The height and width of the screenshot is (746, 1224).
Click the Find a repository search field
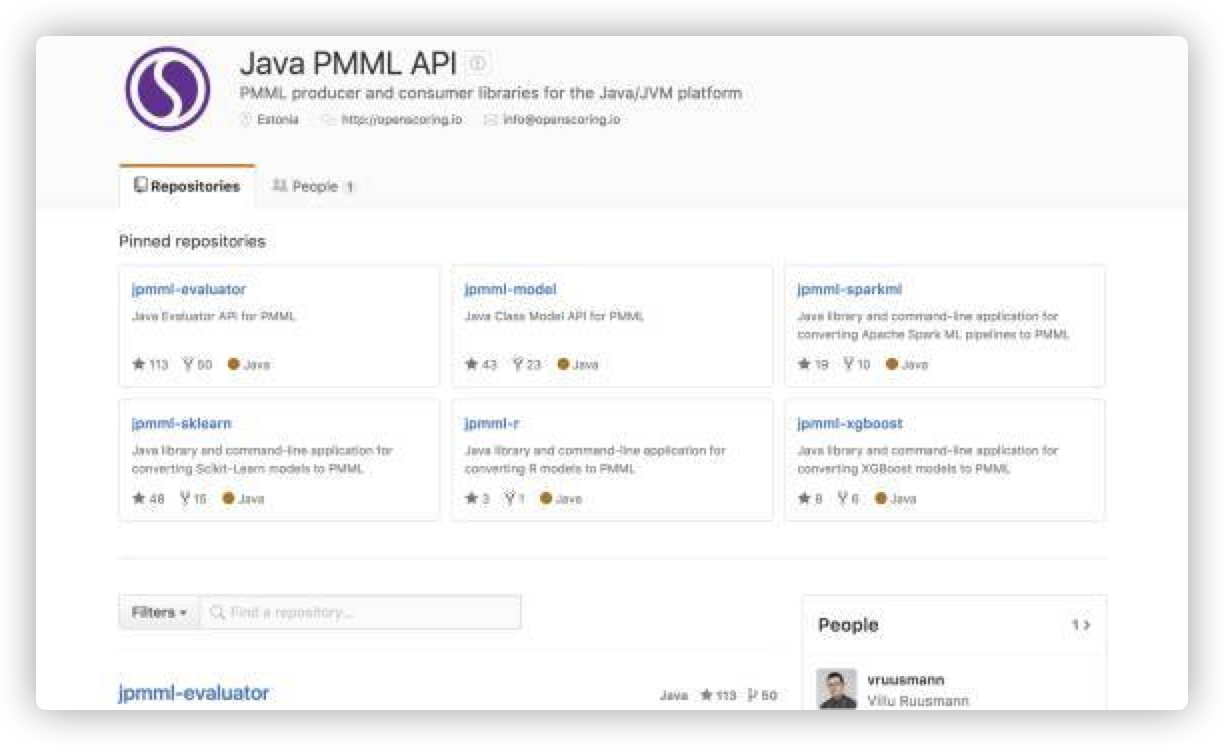360,612
